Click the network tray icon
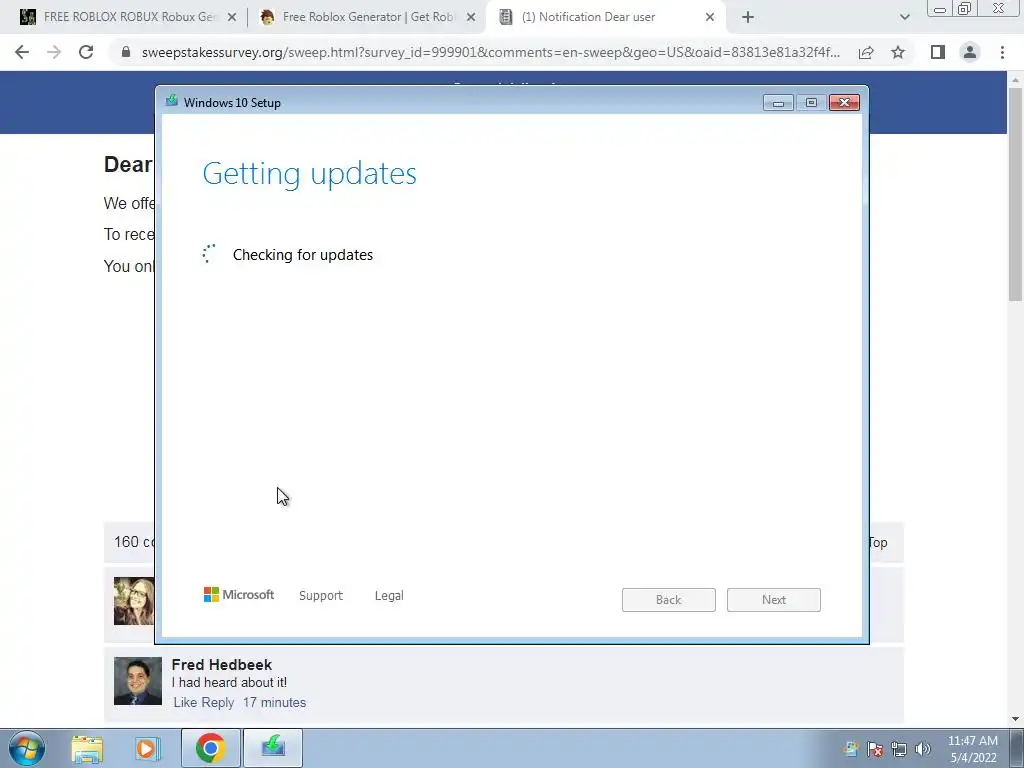This screenshot has width=1024, height=768. (x=899, y=750)
